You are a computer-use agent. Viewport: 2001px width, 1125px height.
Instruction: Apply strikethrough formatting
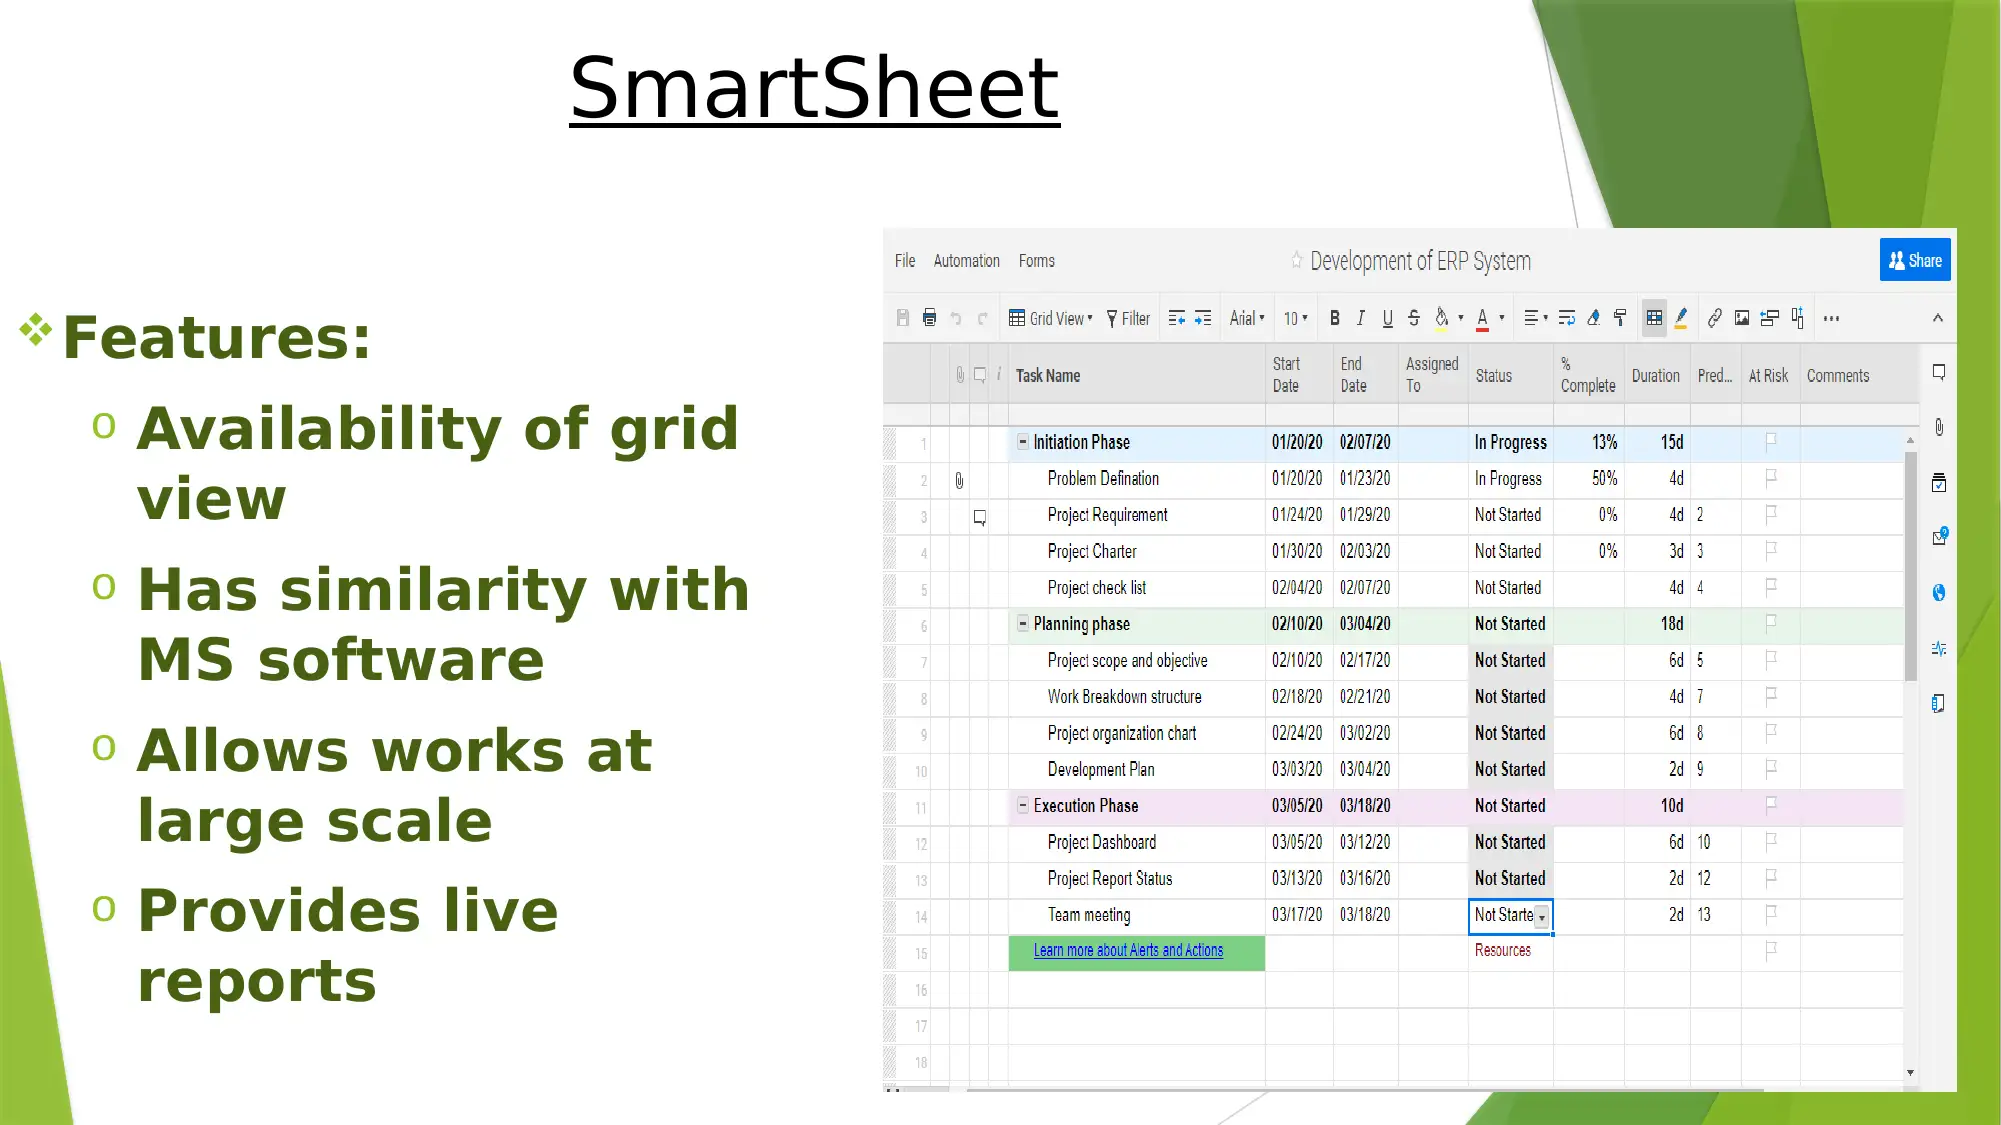pyautogui.click(x=1413, y=318)
